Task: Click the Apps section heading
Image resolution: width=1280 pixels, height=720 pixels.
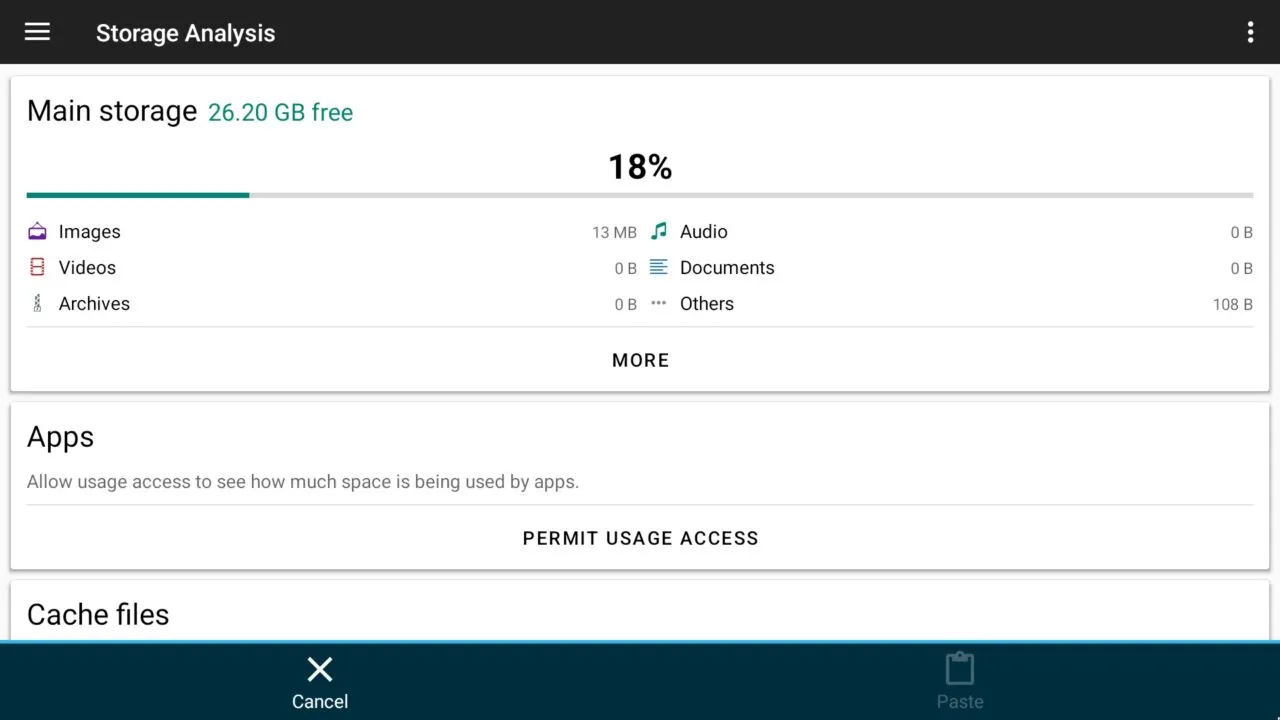Action: point(61,437)
